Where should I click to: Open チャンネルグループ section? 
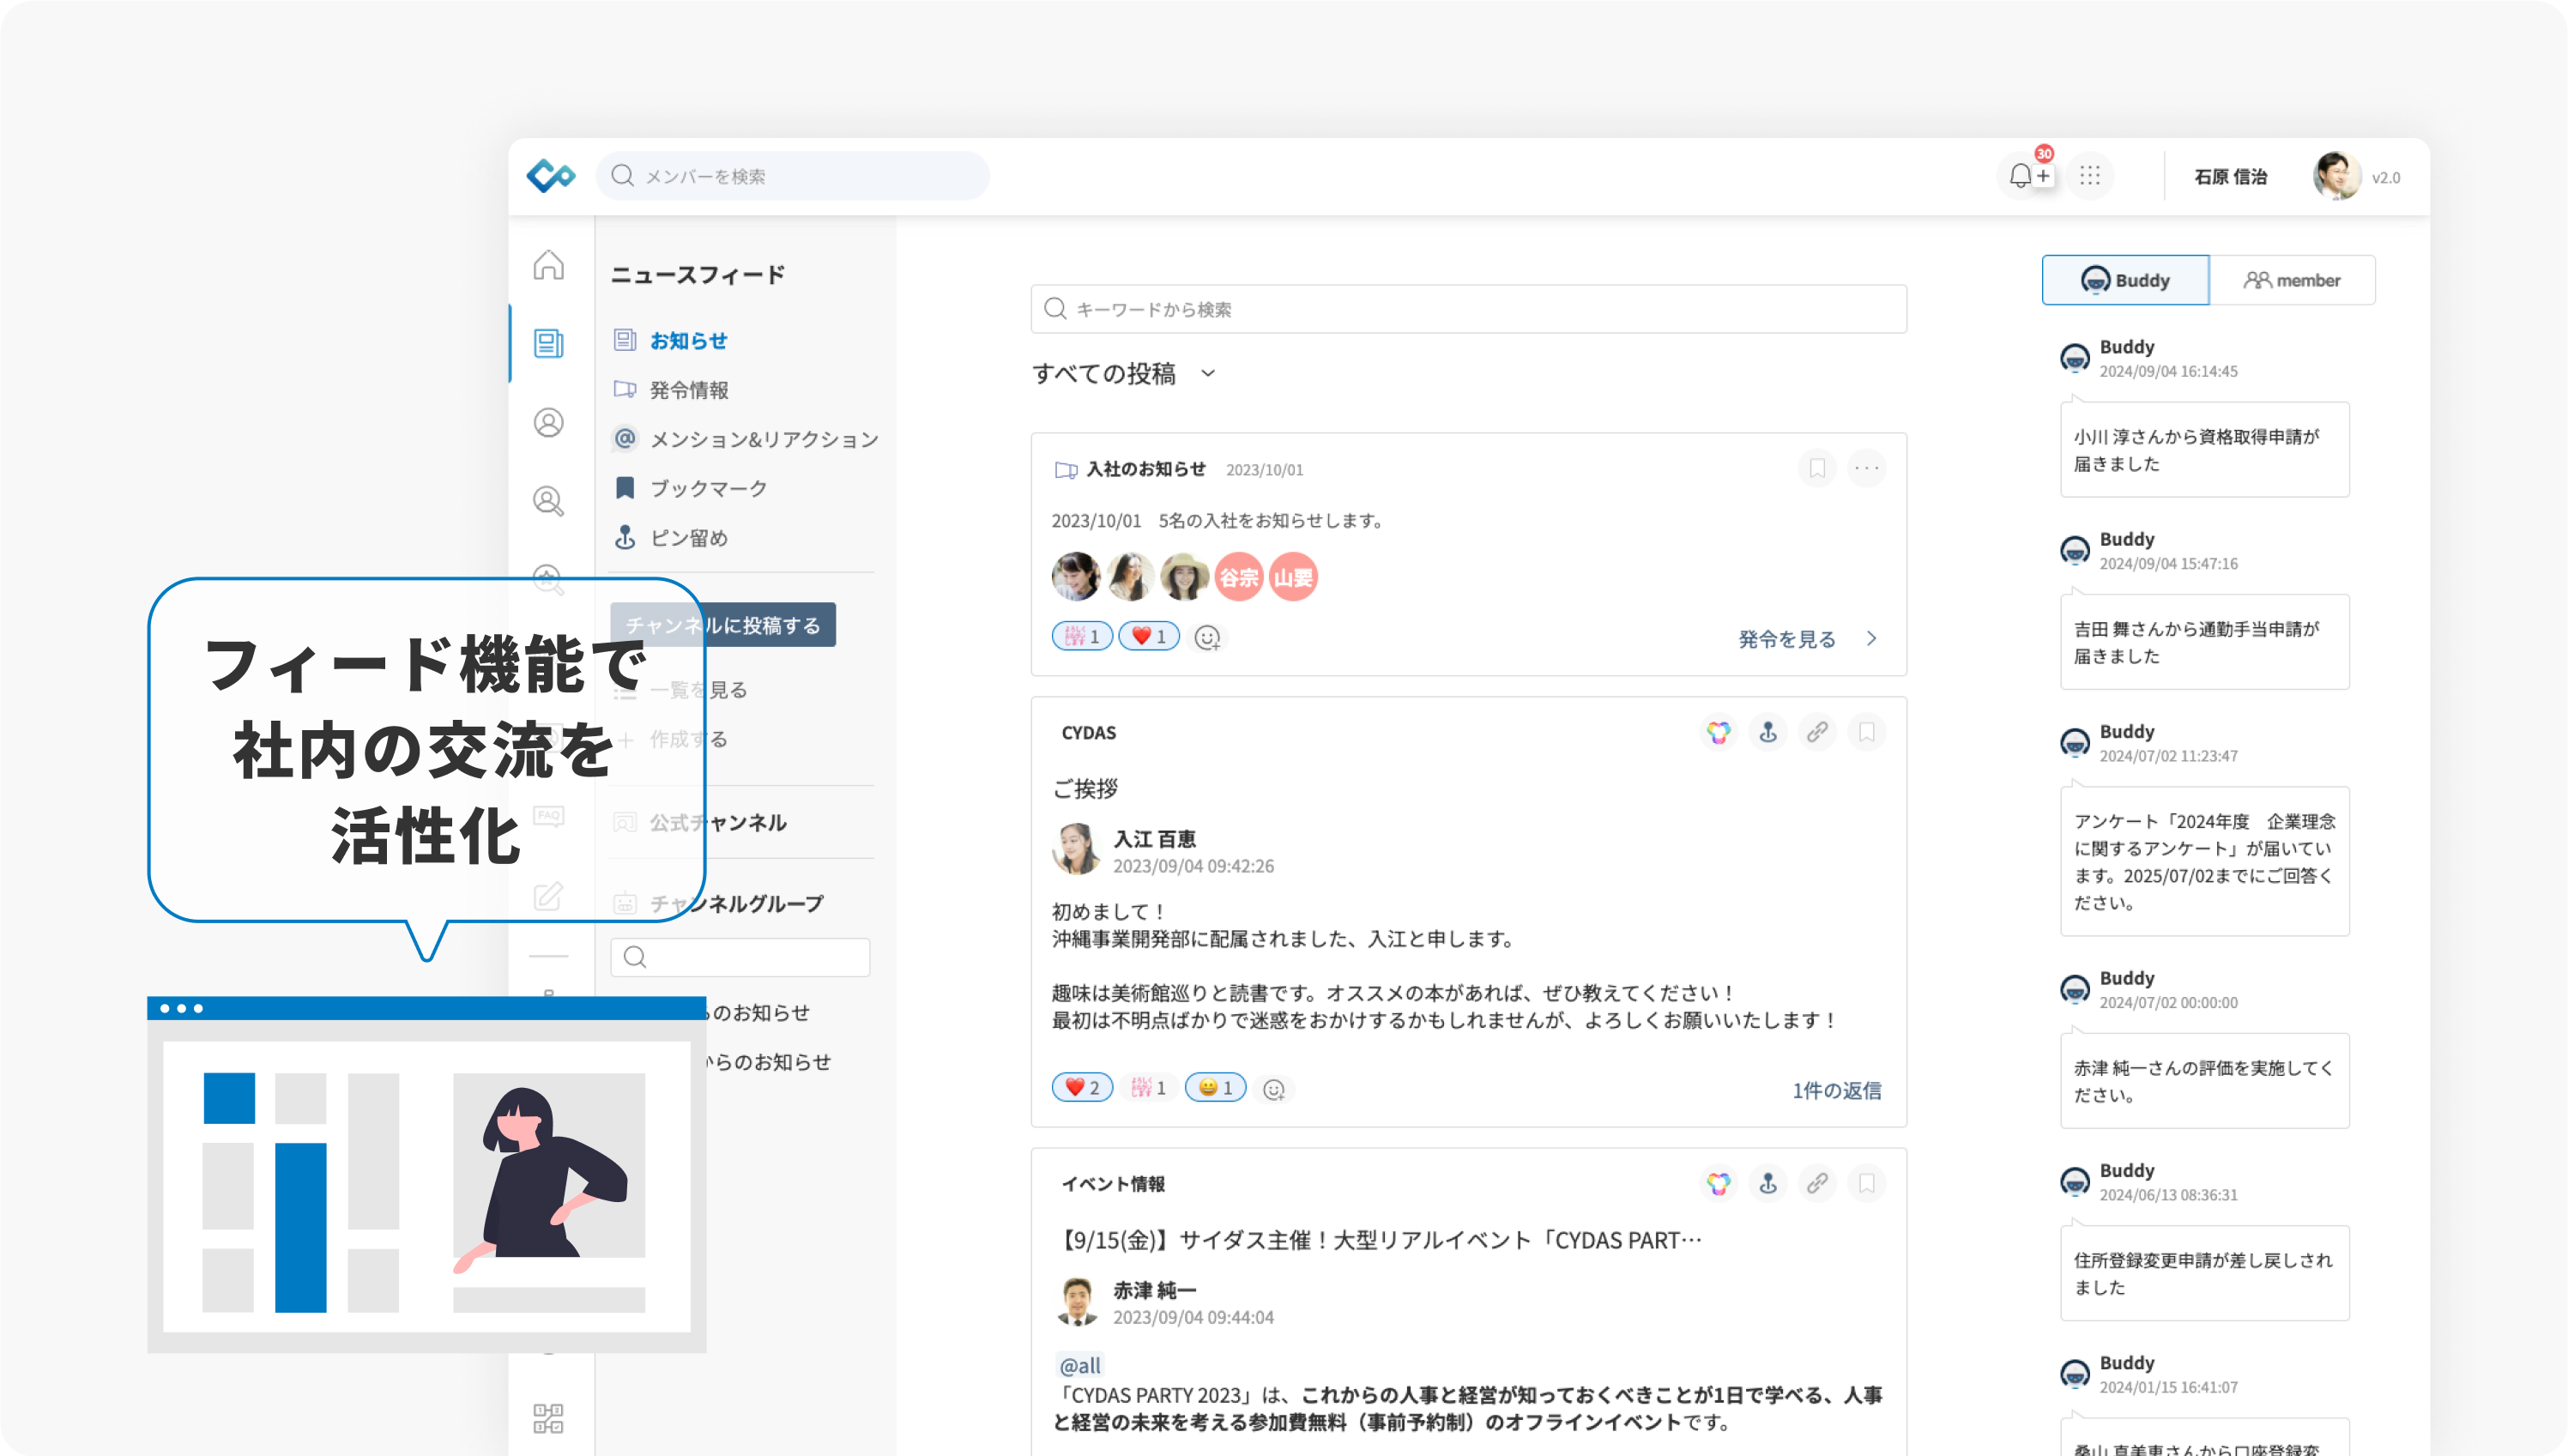tap(736, 903)
